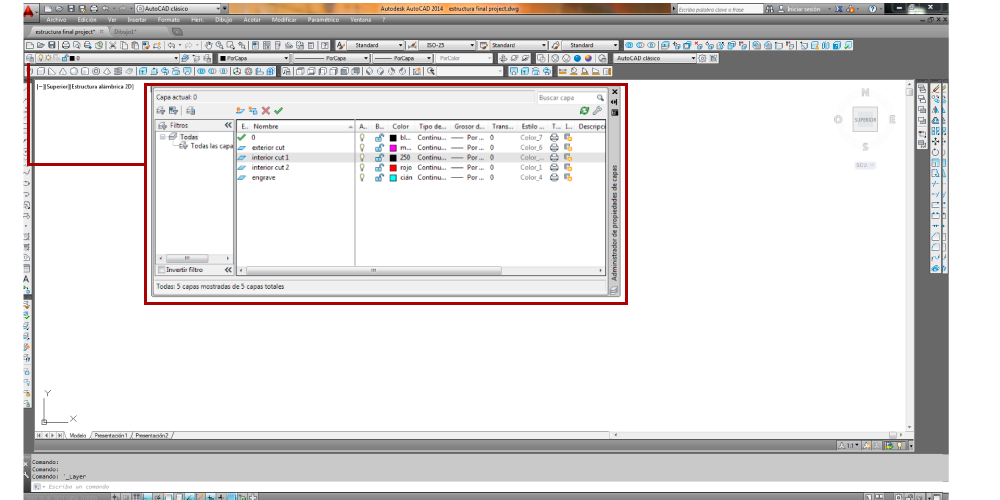The width and height of the screenshot is (1000, 500).
Task: Set current layer with green checkmark icon
Action: (278, 111)
